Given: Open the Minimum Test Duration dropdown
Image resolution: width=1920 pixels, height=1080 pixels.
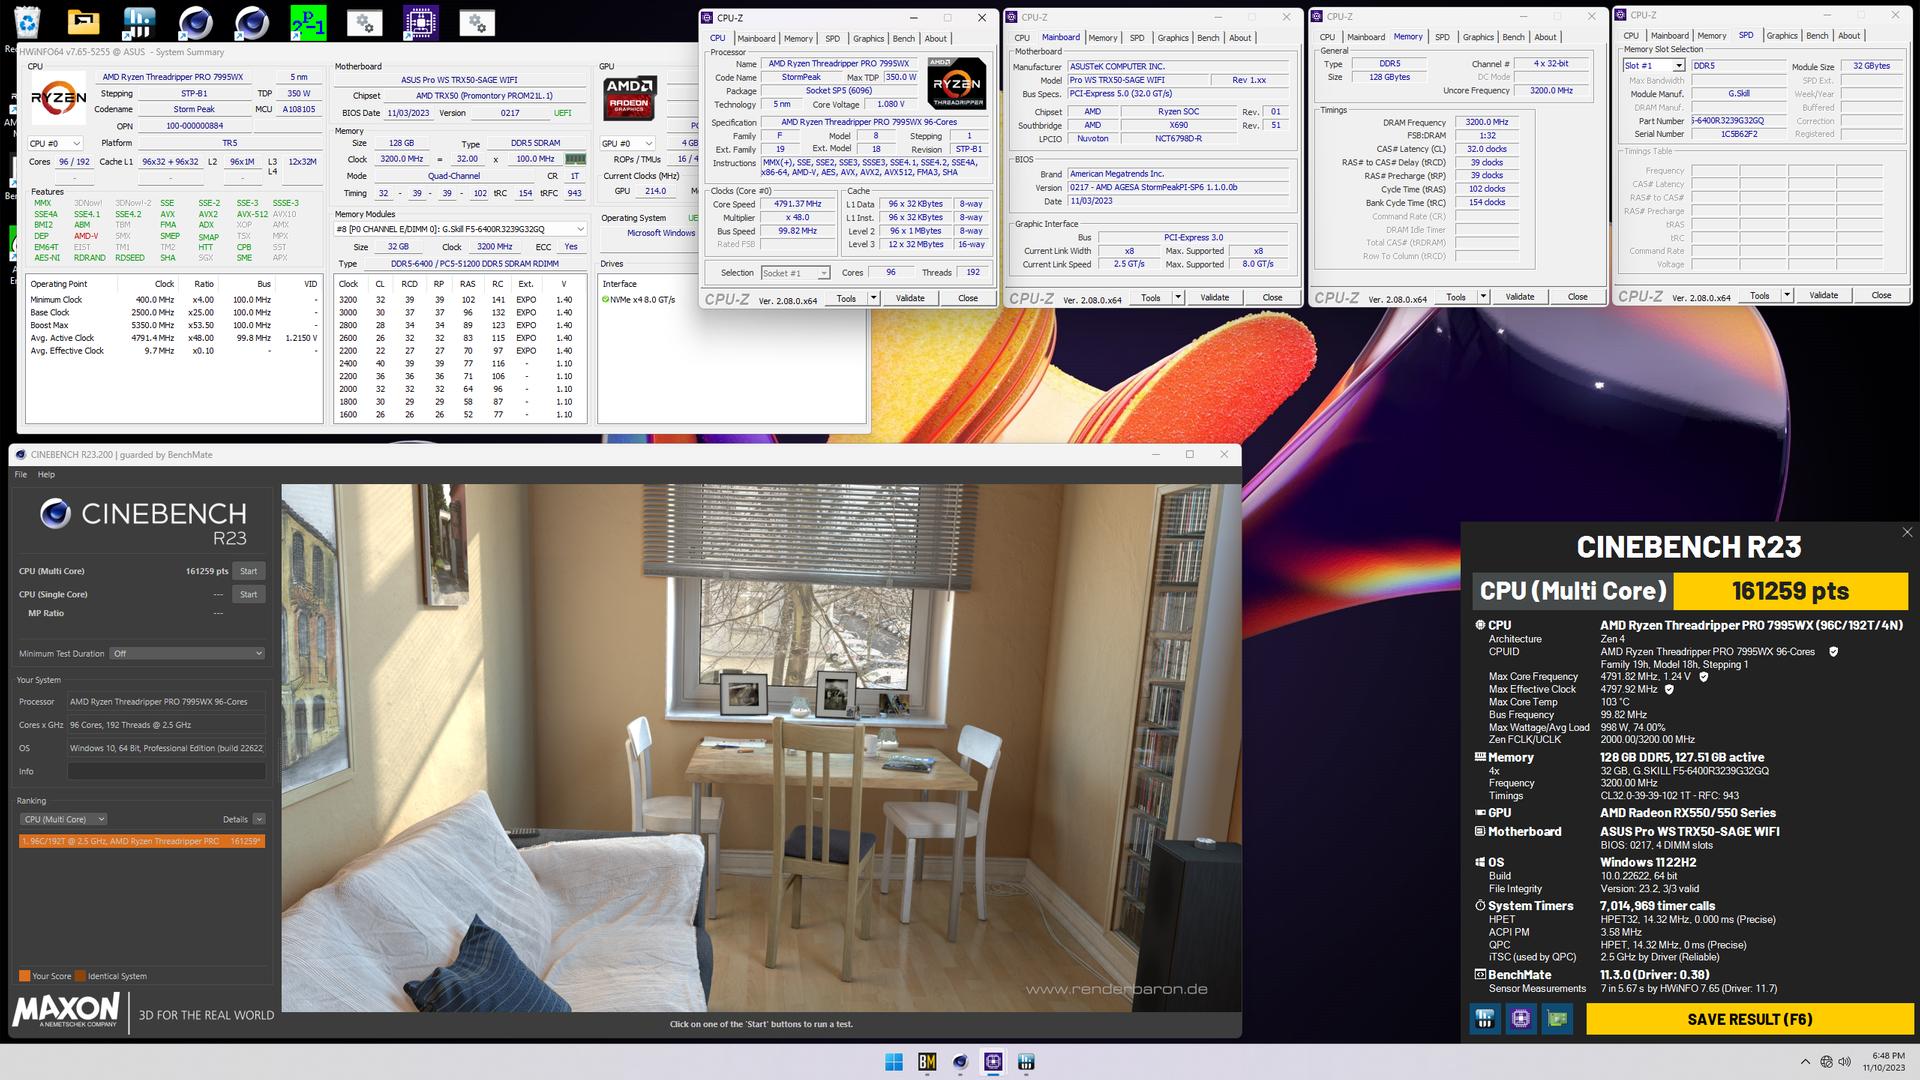Looking at the screenshot, I should [x=187, y=653].
